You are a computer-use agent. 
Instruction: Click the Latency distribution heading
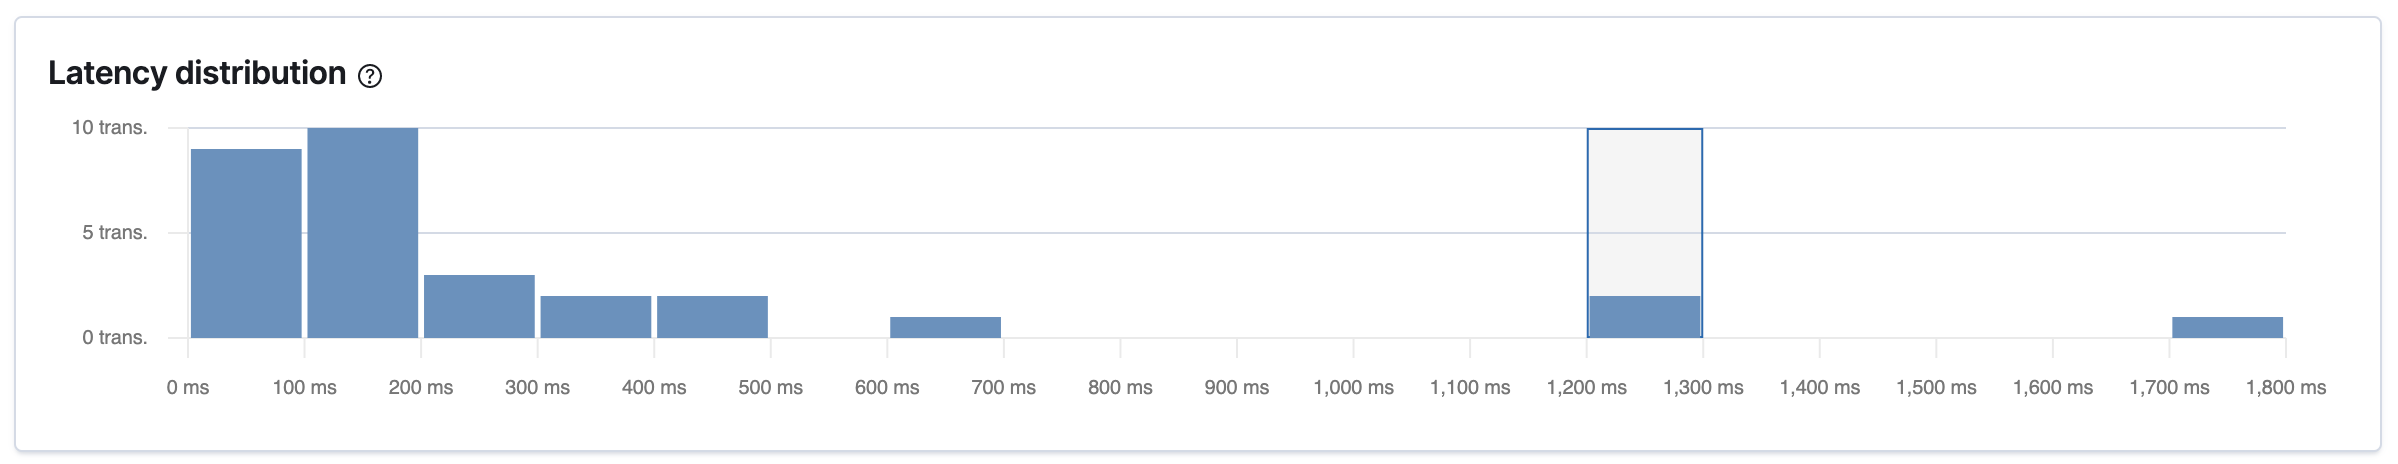click(197, 73)
